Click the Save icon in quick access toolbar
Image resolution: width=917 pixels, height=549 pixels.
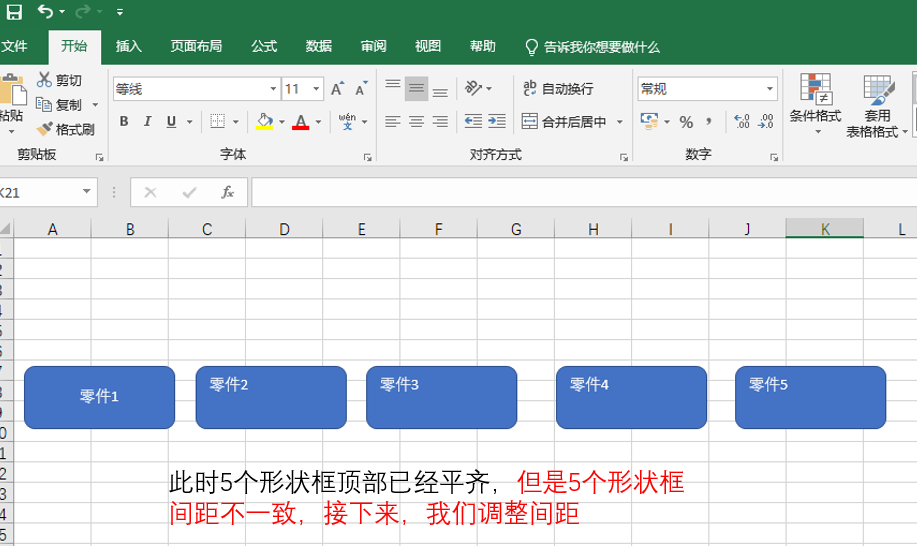pyautogui.click(x=14, y=12)
